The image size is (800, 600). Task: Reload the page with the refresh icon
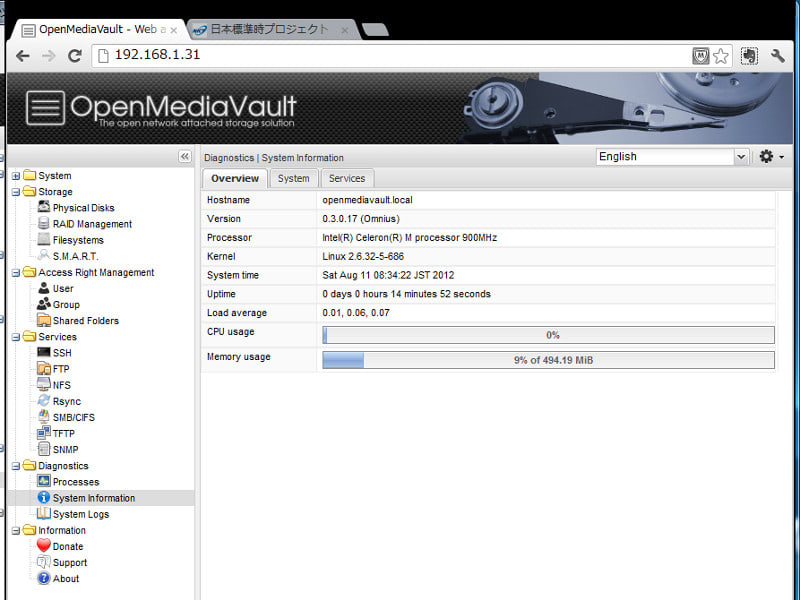click(75, 56)
